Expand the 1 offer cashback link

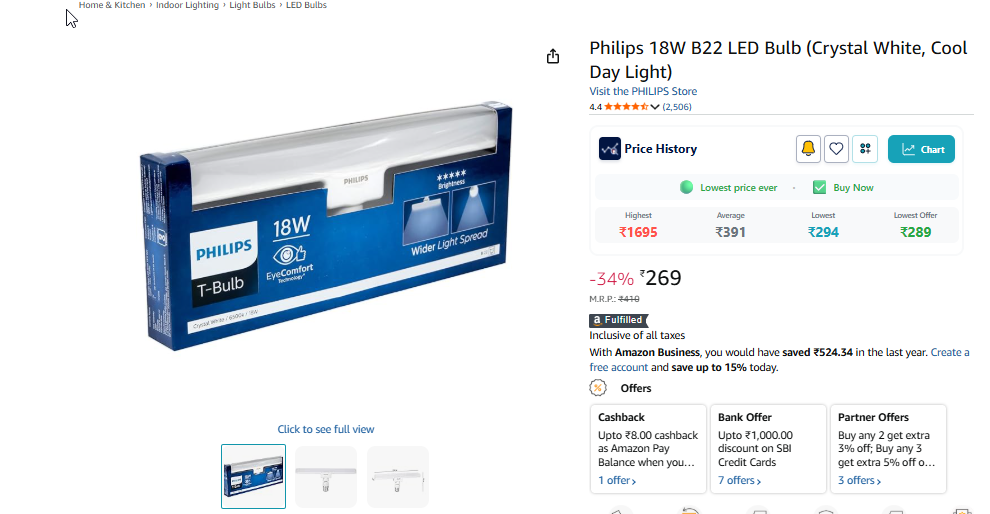617,481
